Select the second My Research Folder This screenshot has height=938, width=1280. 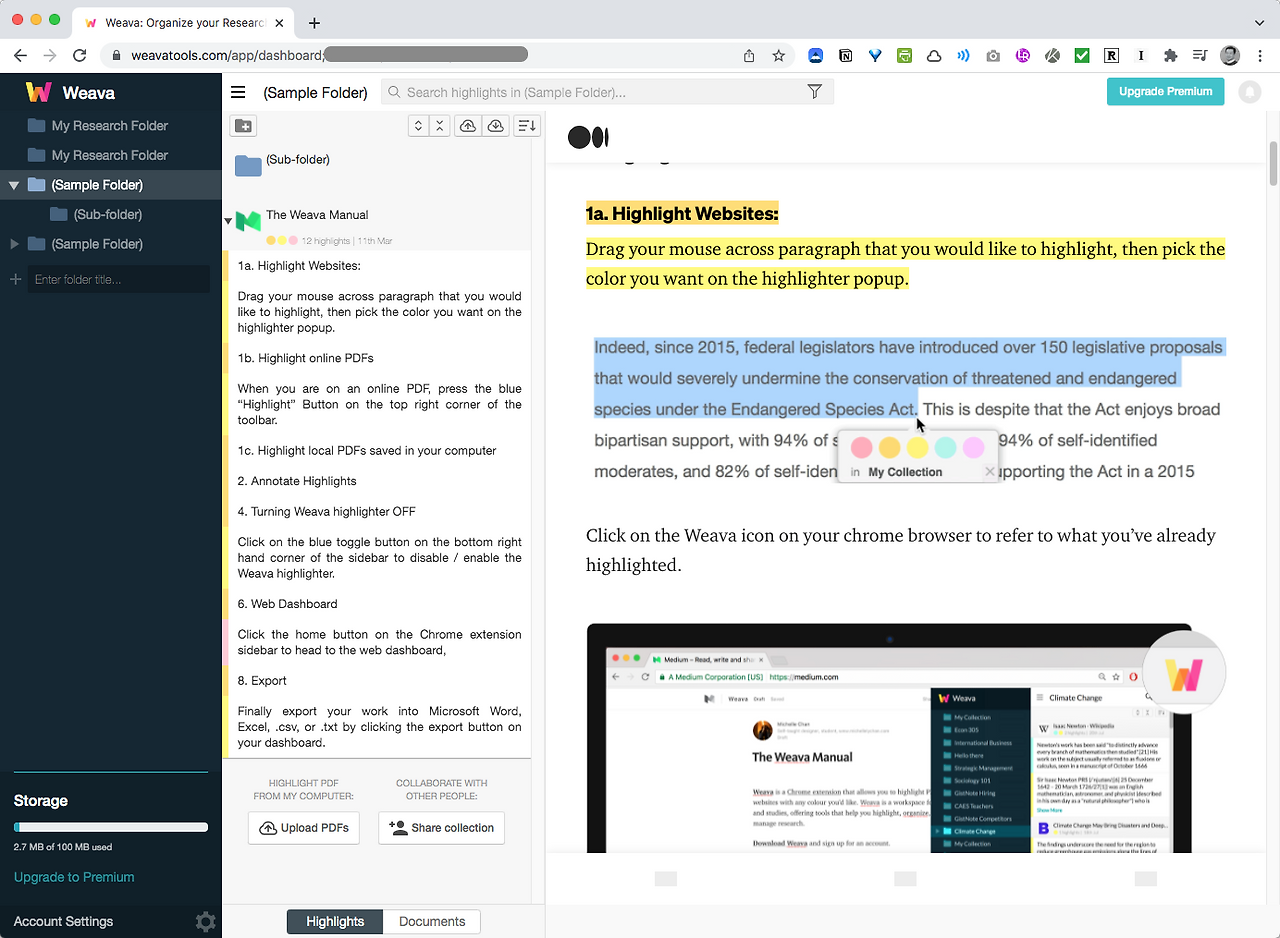pos(110,155)
